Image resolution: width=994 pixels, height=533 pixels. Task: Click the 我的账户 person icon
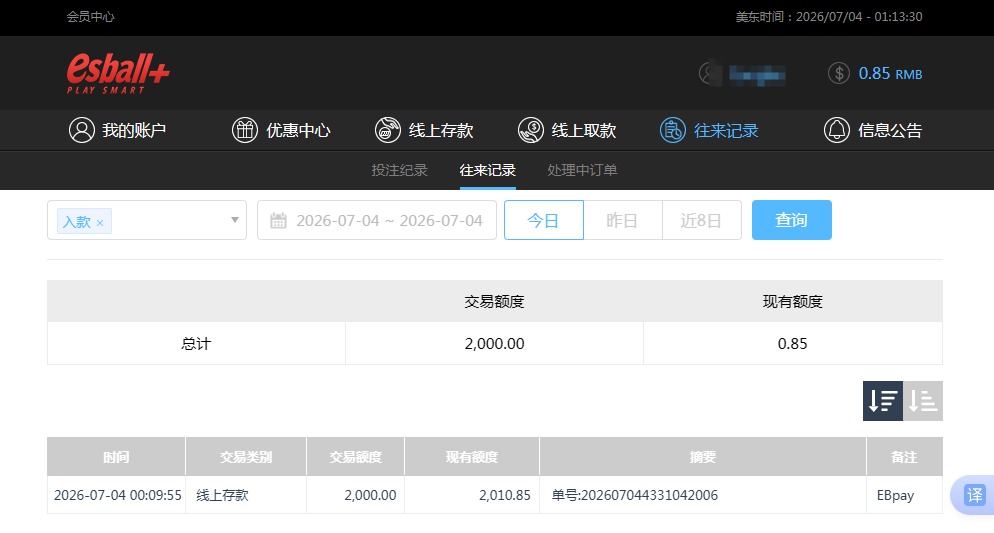(x=82, y=130)
